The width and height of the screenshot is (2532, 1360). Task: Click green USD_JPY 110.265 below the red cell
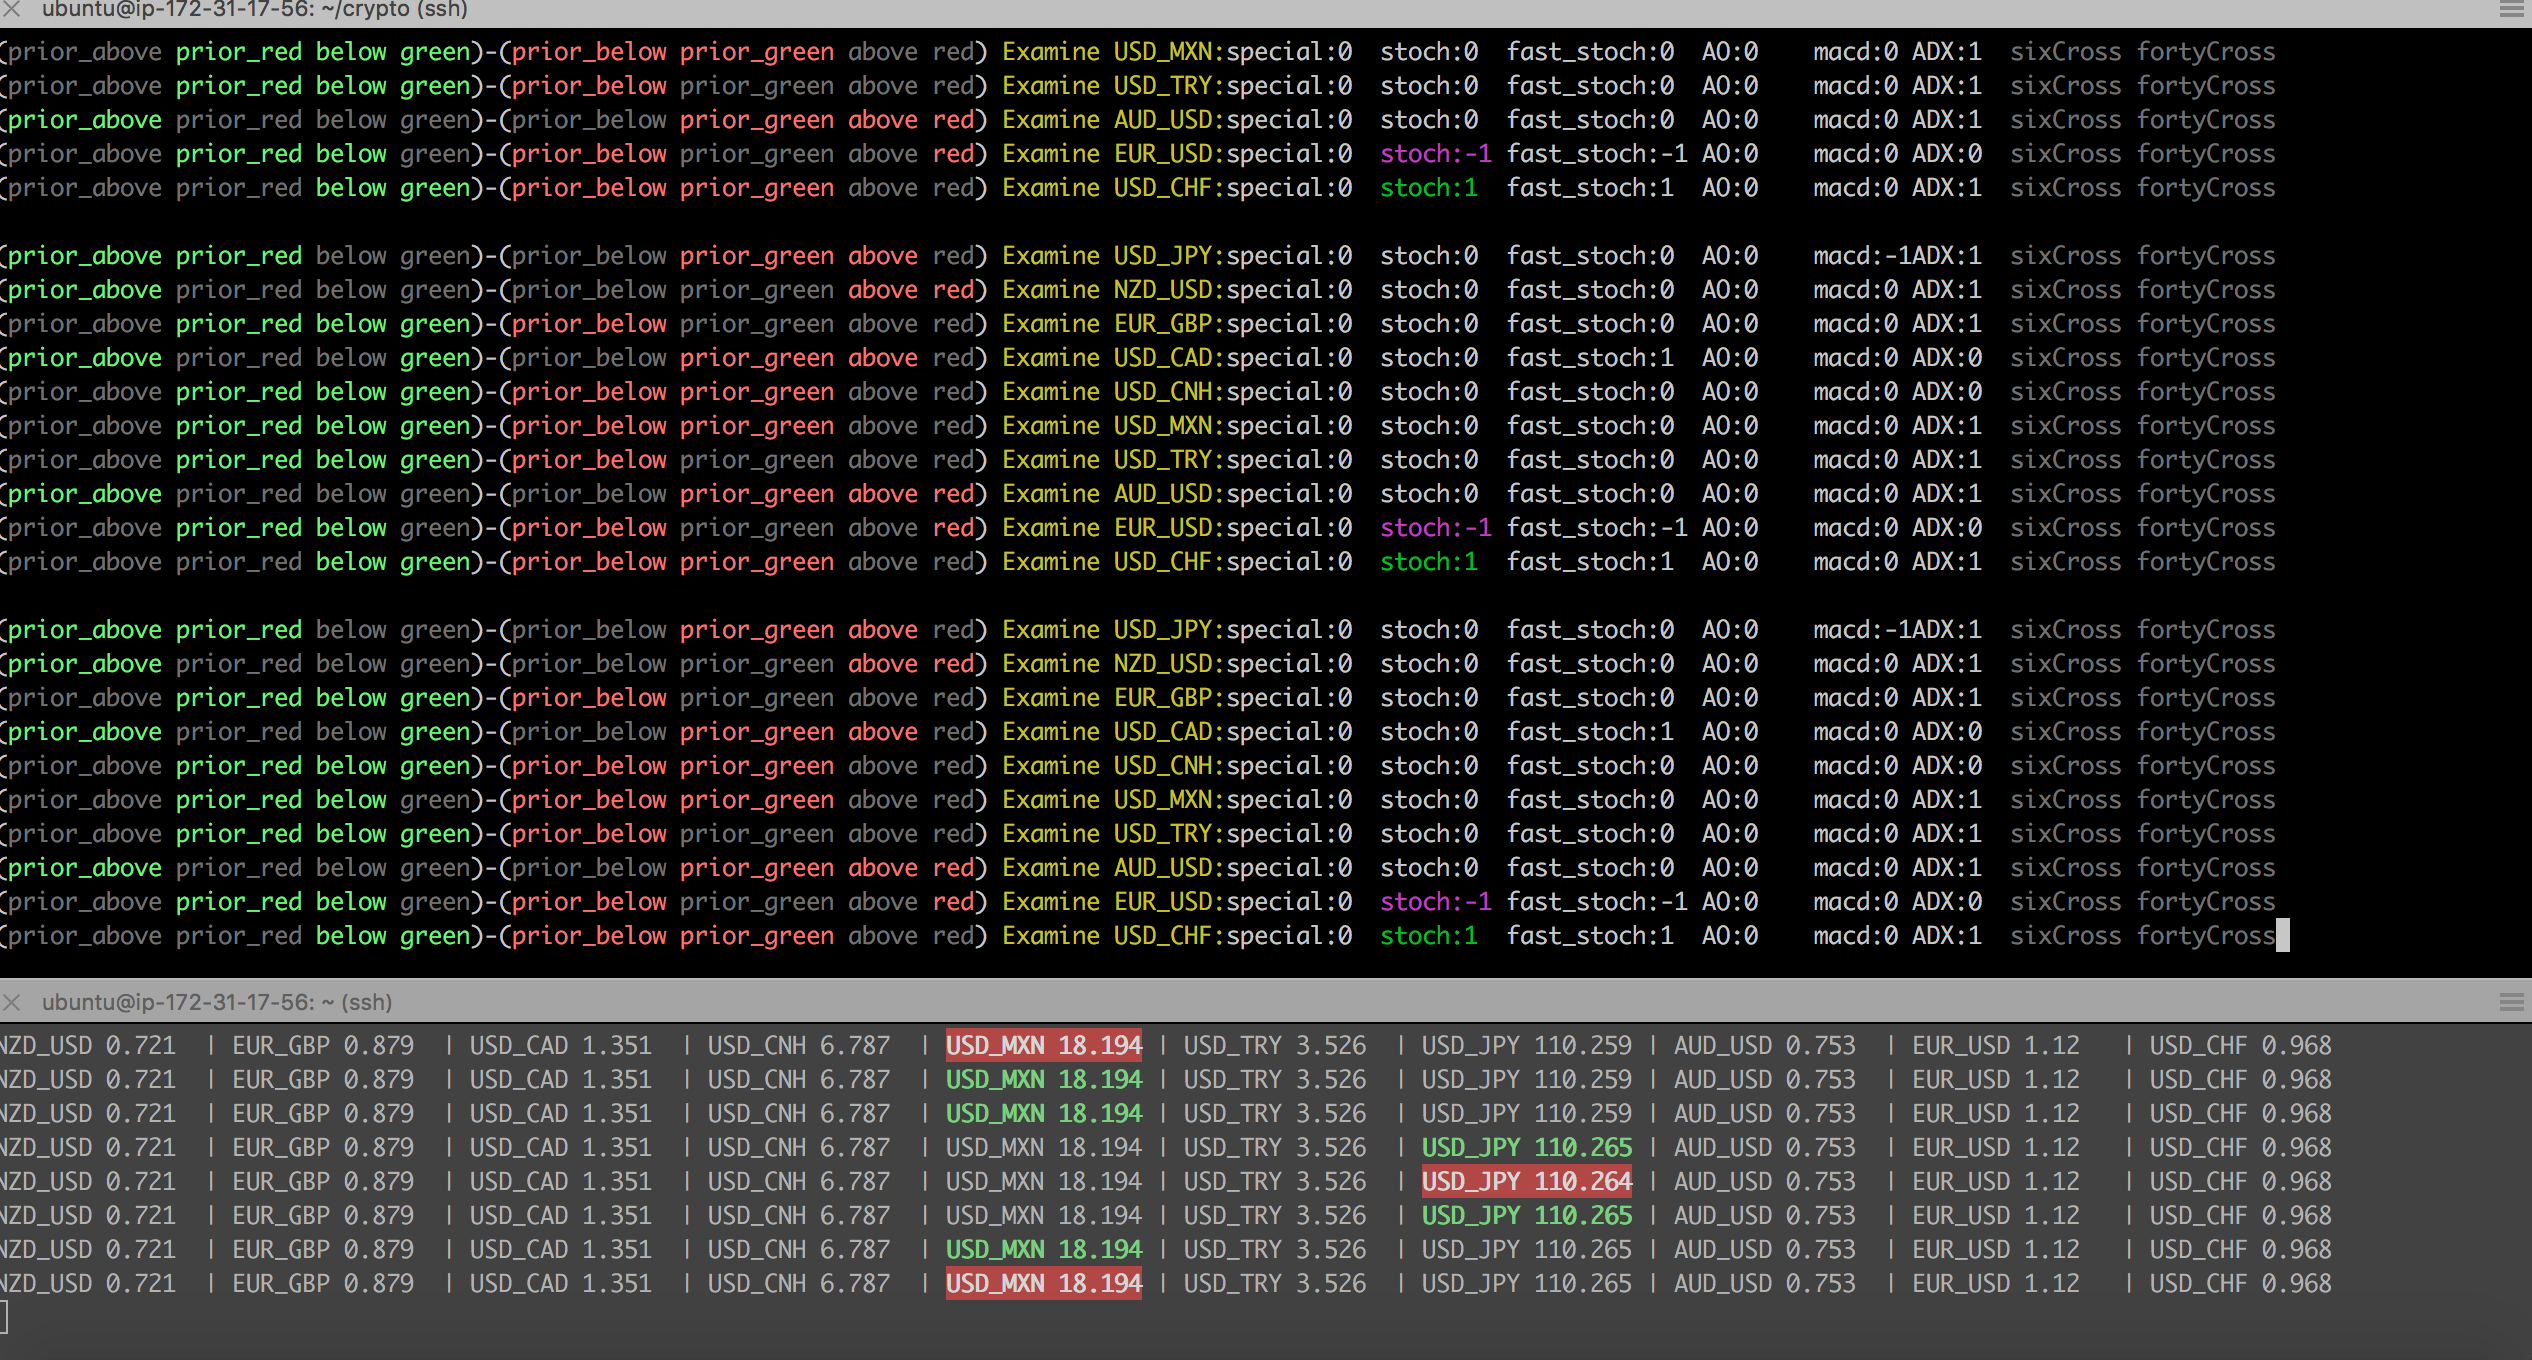coord(1526,1216)
